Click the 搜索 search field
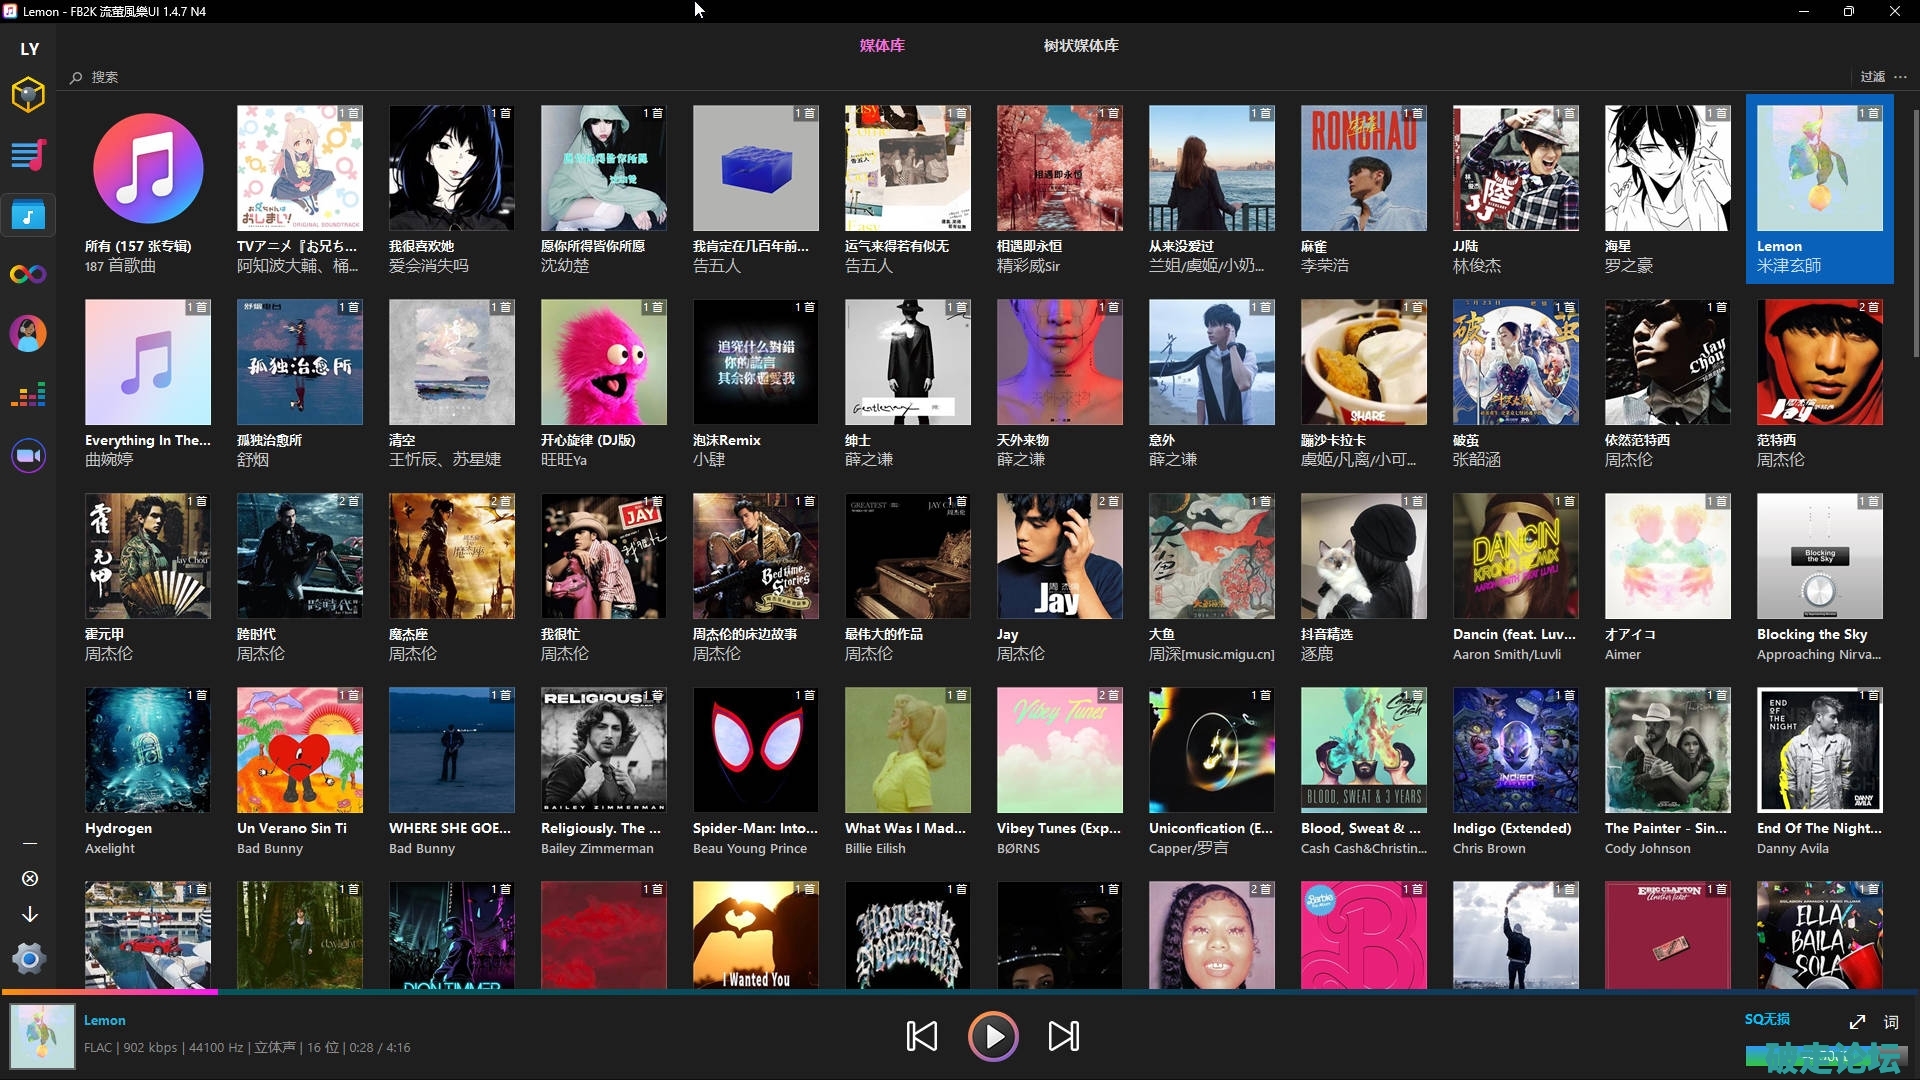The height and width of the screenshot is (1080, 1920). click(x=105, y=77)
